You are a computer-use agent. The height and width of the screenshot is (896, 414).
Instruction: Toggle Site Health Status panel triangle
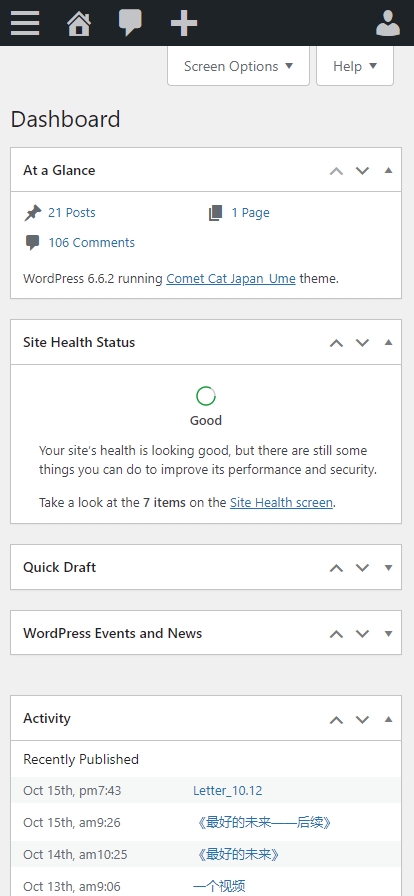[x=389, y=342]
